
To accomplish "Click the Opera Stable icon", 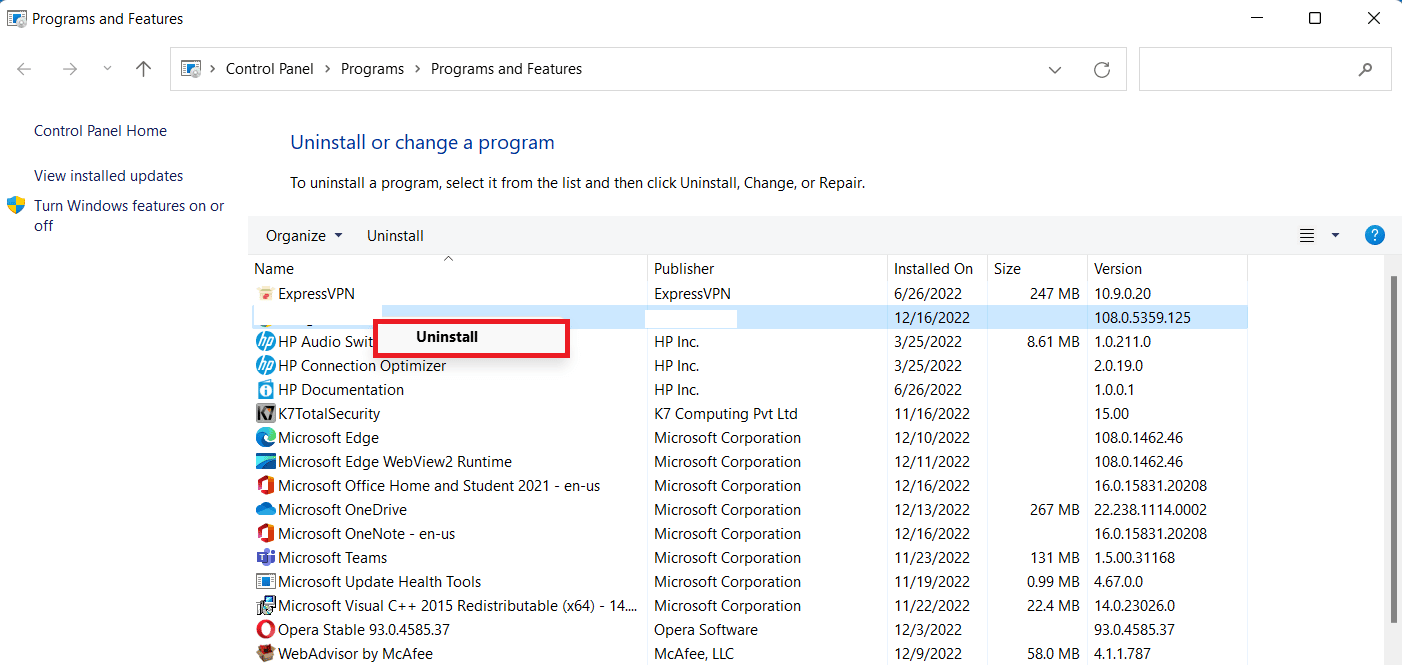I will pos(265,630).
